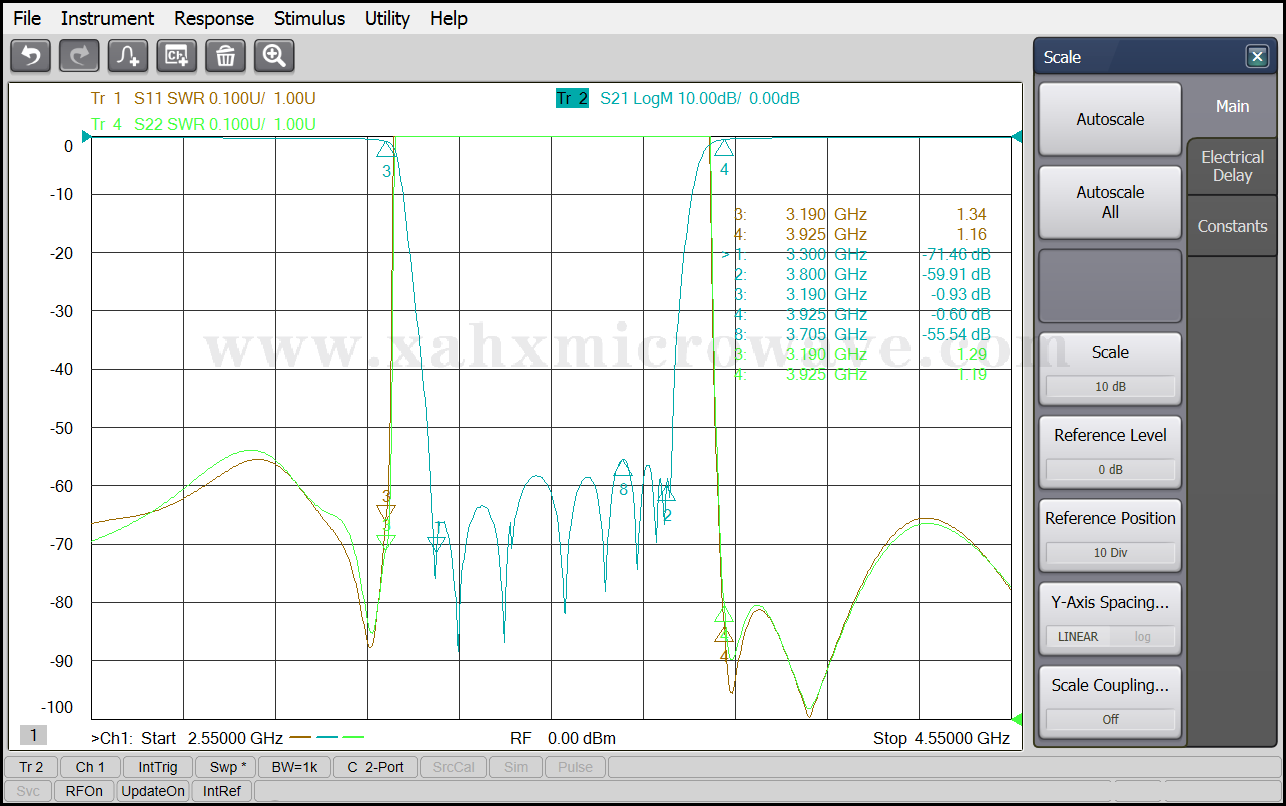The image size is (1286, 806).
Task: Click marker 2 in the stopband
Action: (667, 494)
